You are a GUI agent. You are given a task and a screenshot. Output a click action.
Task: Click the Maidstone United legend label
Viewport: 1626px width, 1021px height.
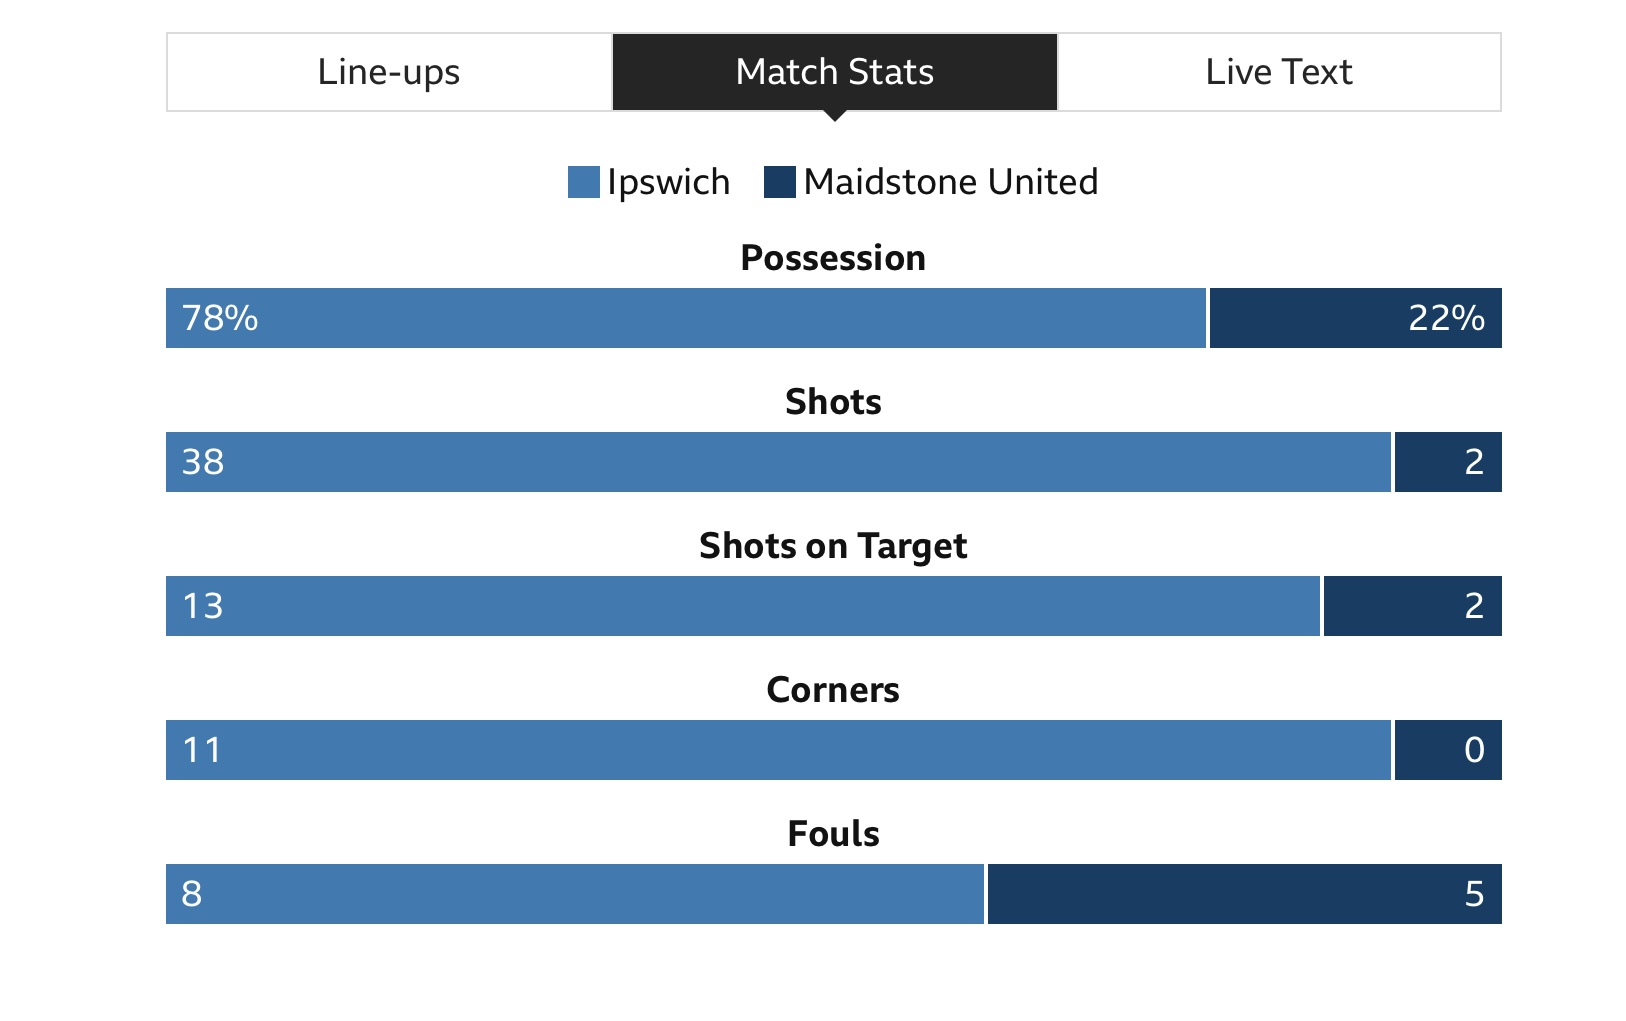[x=951, y=182]
